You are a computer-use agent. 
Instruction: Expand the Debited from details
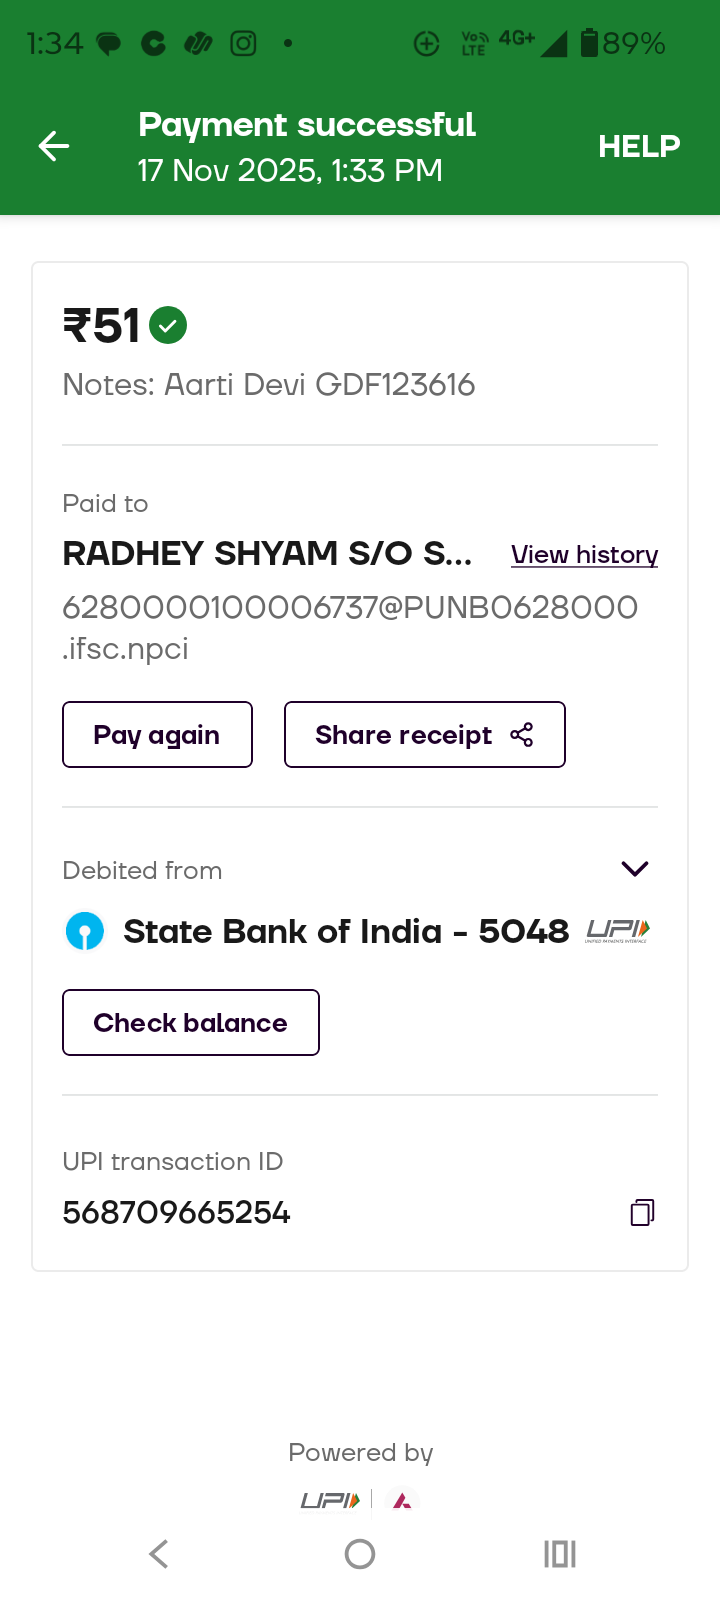coord(635,869)
